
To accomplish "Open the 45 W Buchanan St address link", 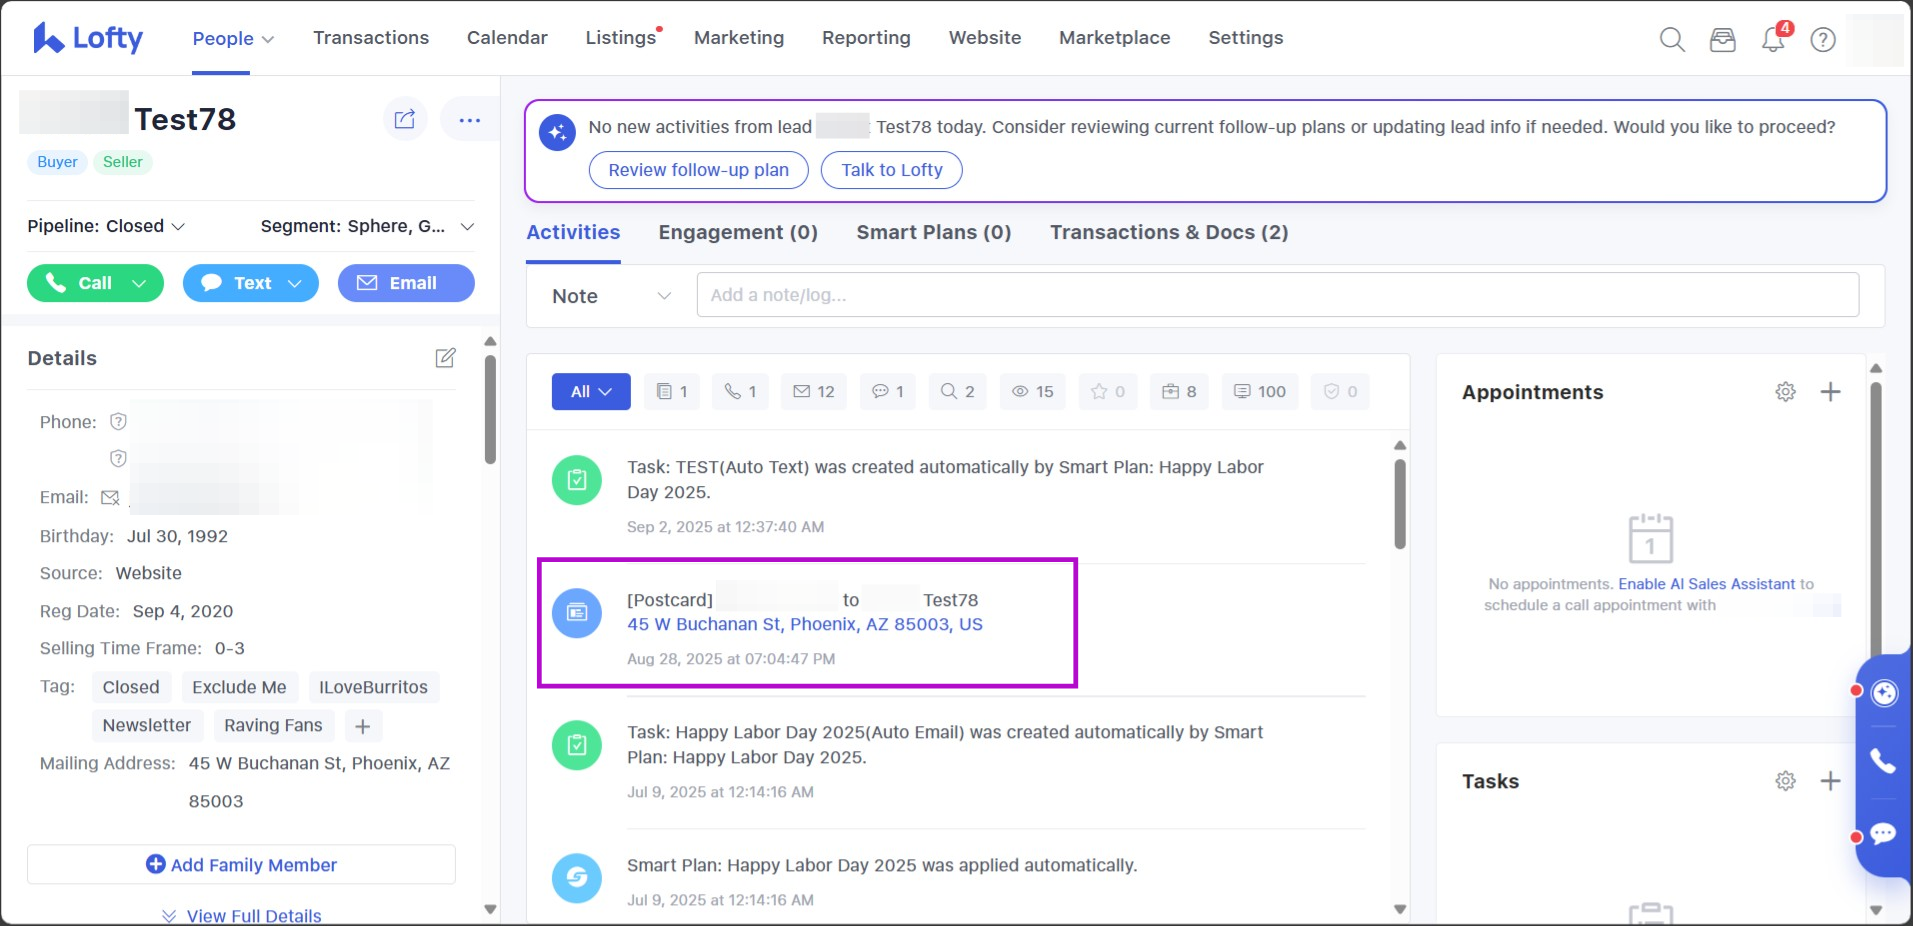I will (804, 624).
